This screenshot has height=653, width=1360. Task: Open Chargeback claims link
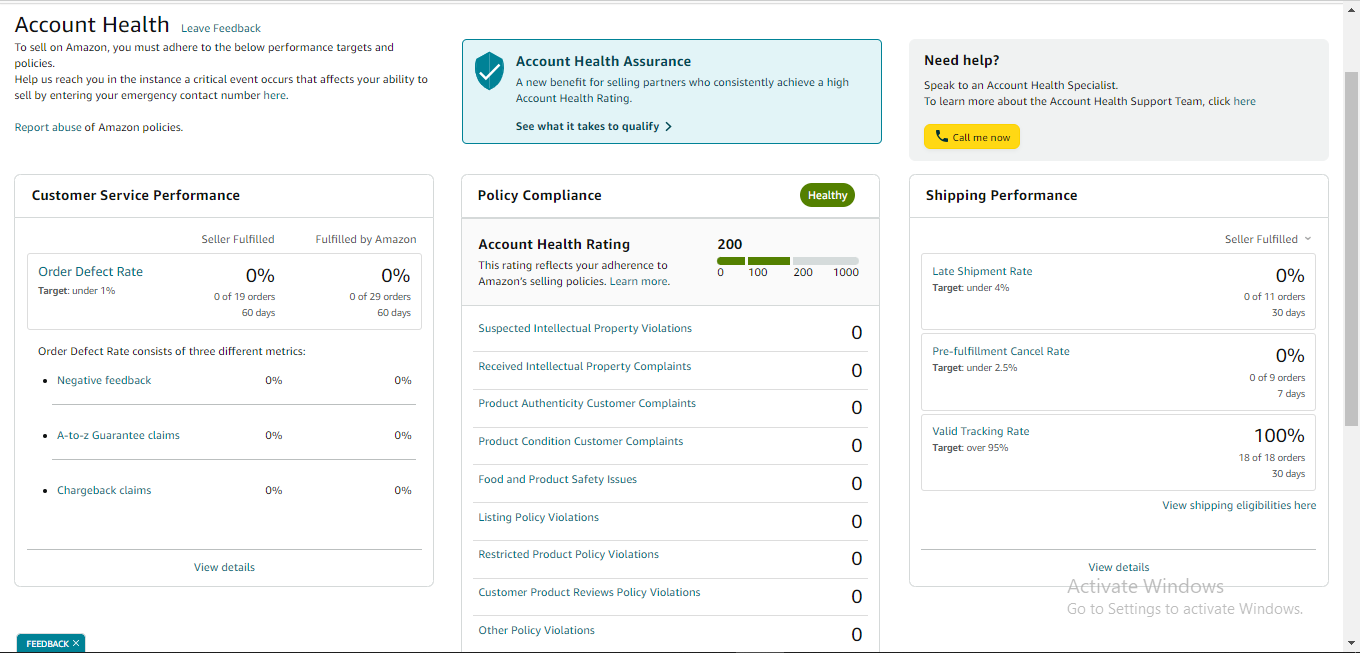pos(104,491)
